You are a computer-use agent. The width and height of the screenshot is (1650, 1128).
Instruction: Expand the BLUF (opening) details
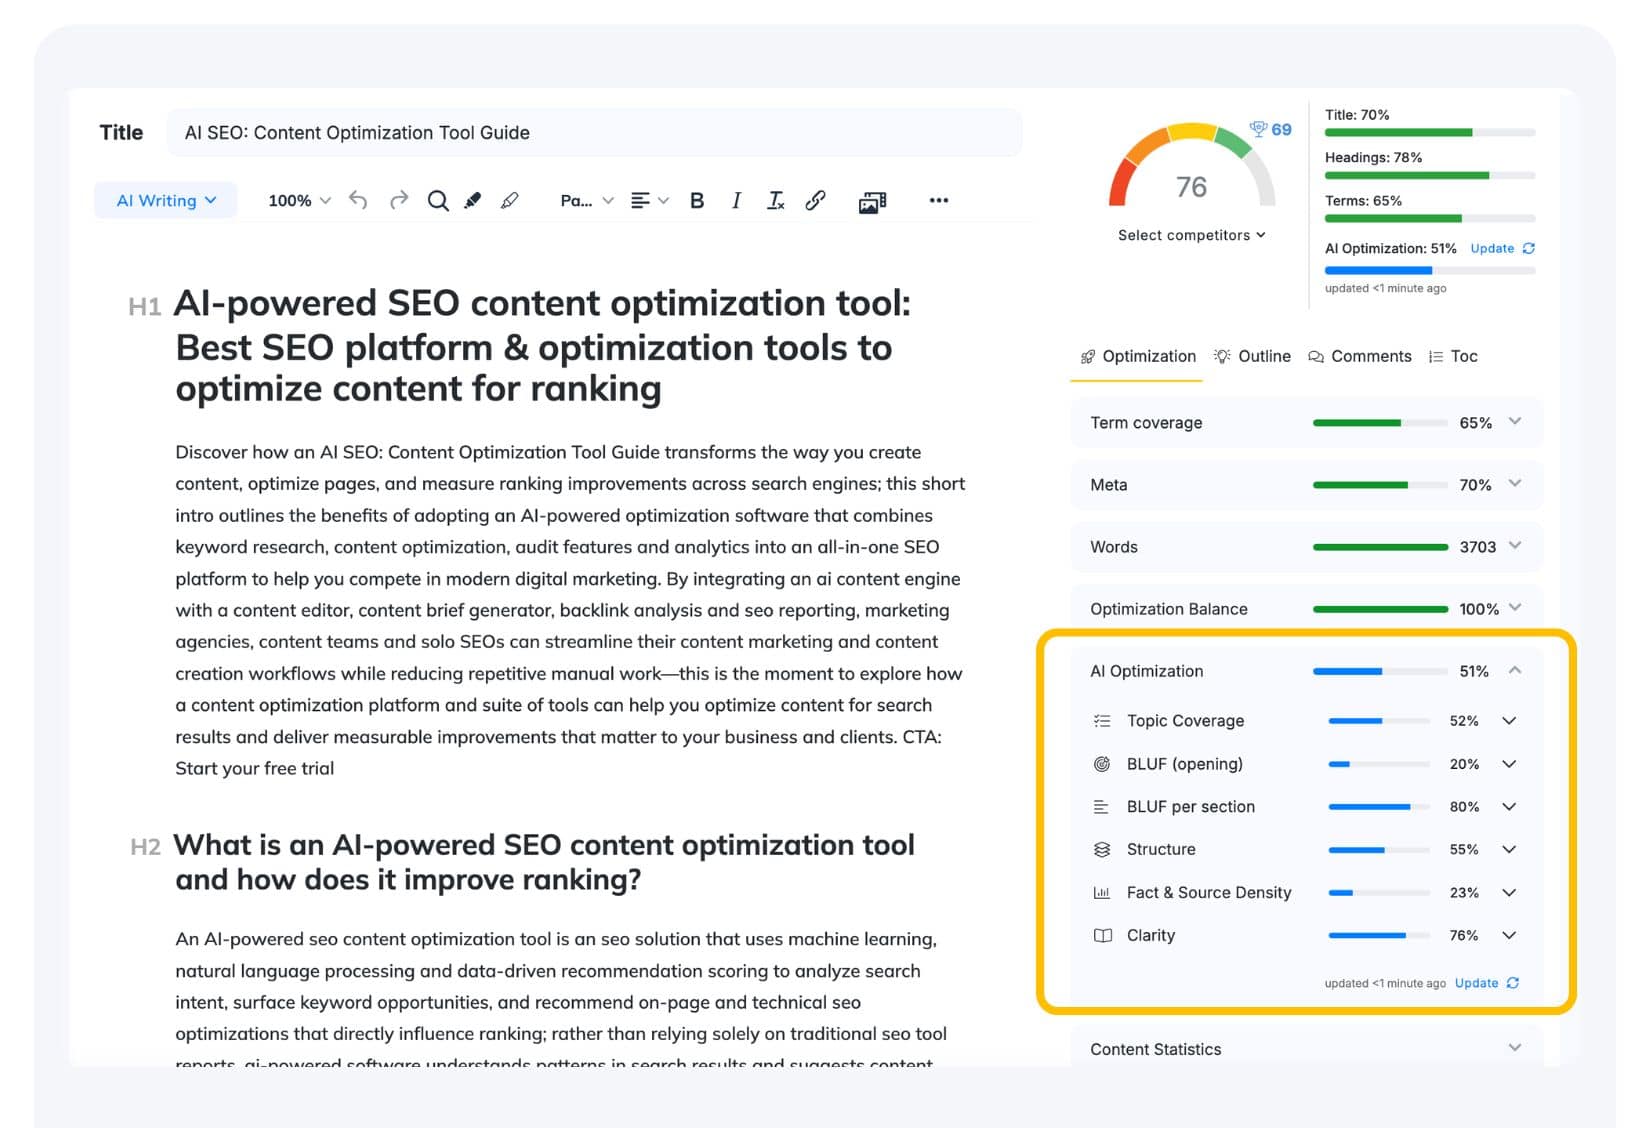[x=1509, y=764]
